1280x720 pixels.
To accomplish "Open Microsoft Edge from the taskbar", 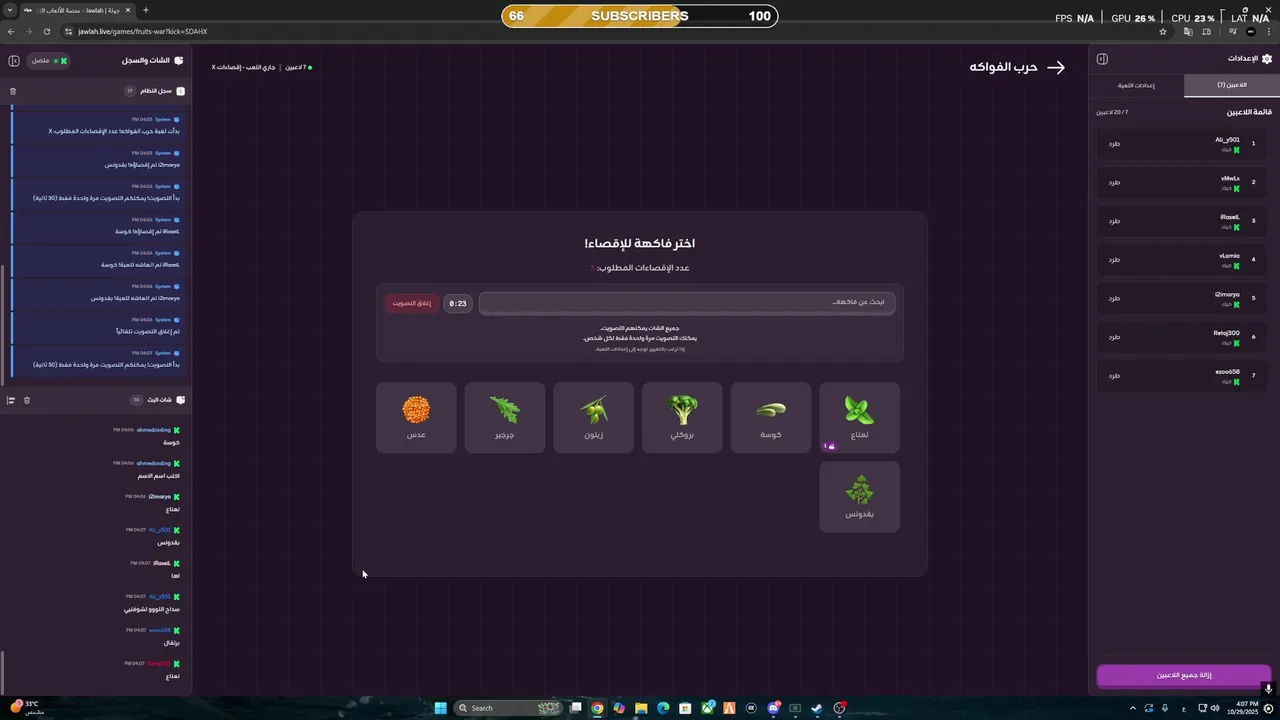I will [663, 708].
